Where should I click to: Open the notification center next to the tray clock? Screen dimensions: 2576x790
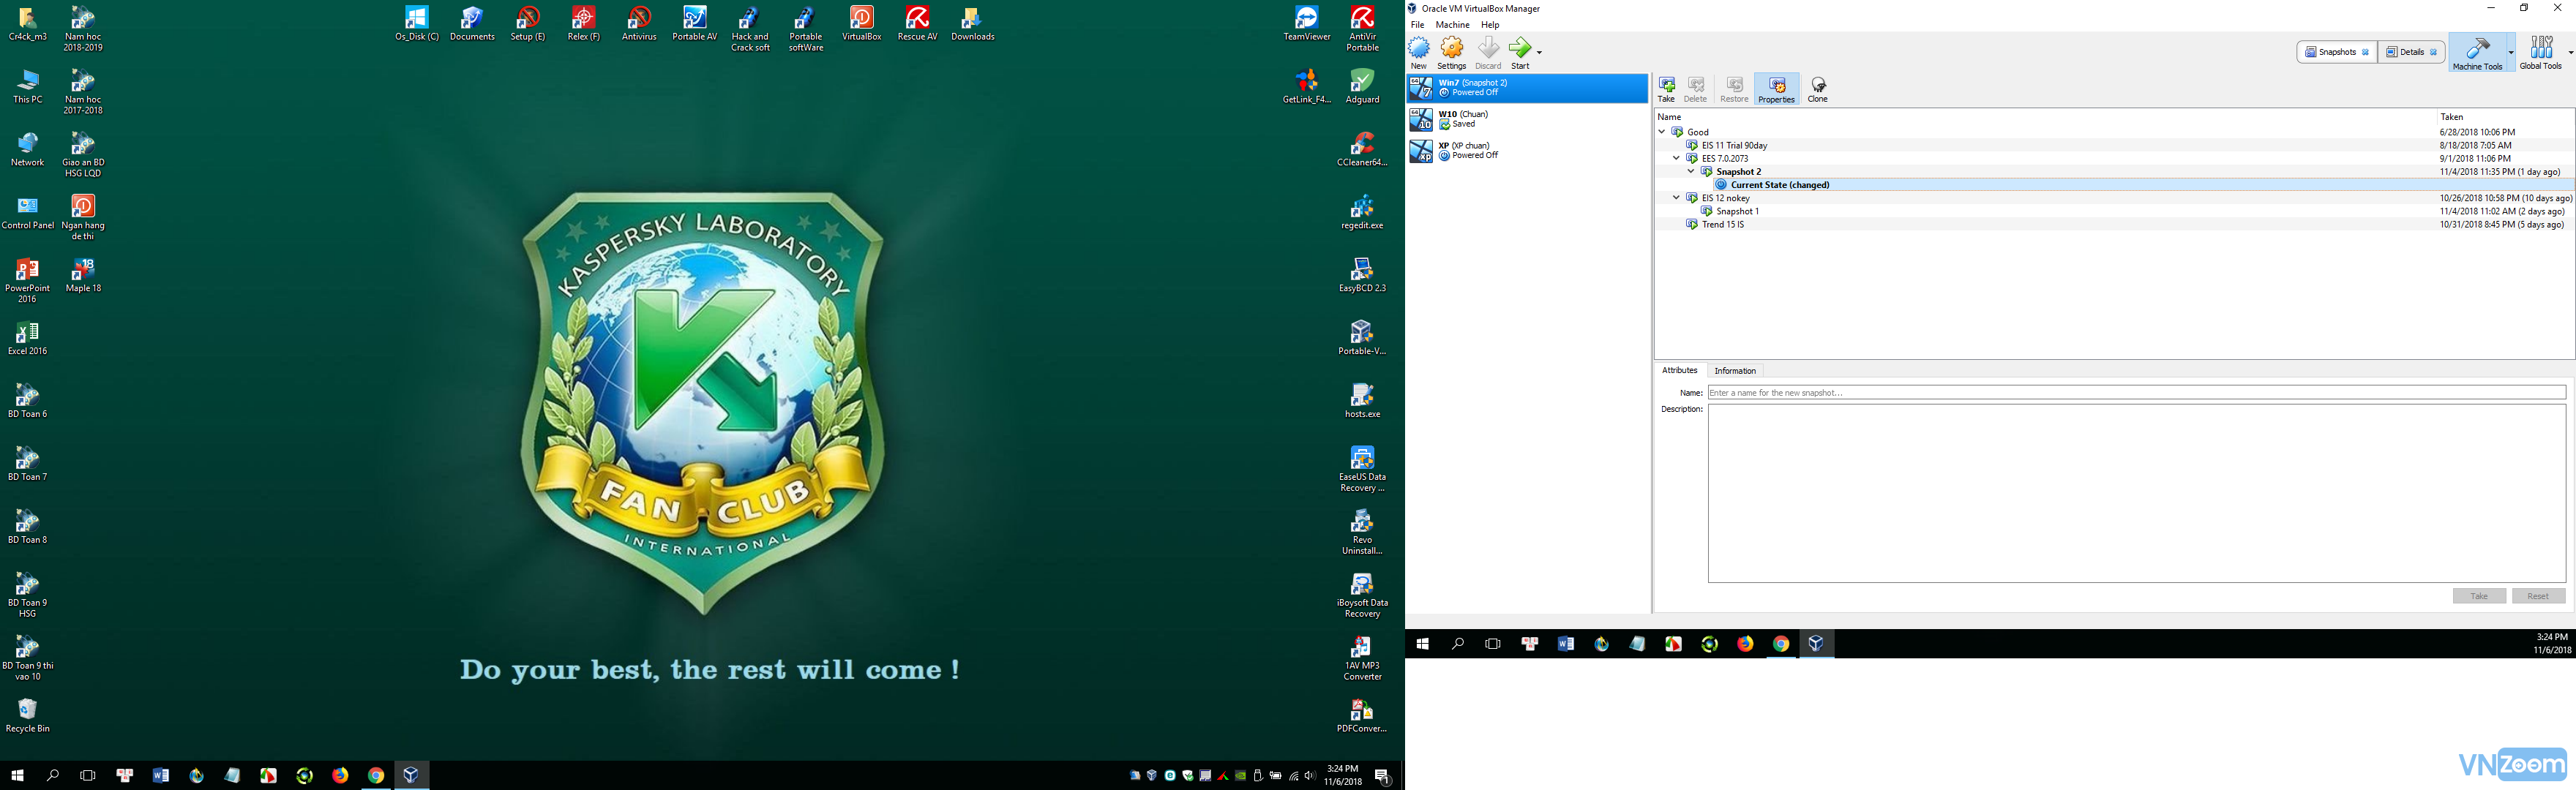click(x=1382, y=776)
